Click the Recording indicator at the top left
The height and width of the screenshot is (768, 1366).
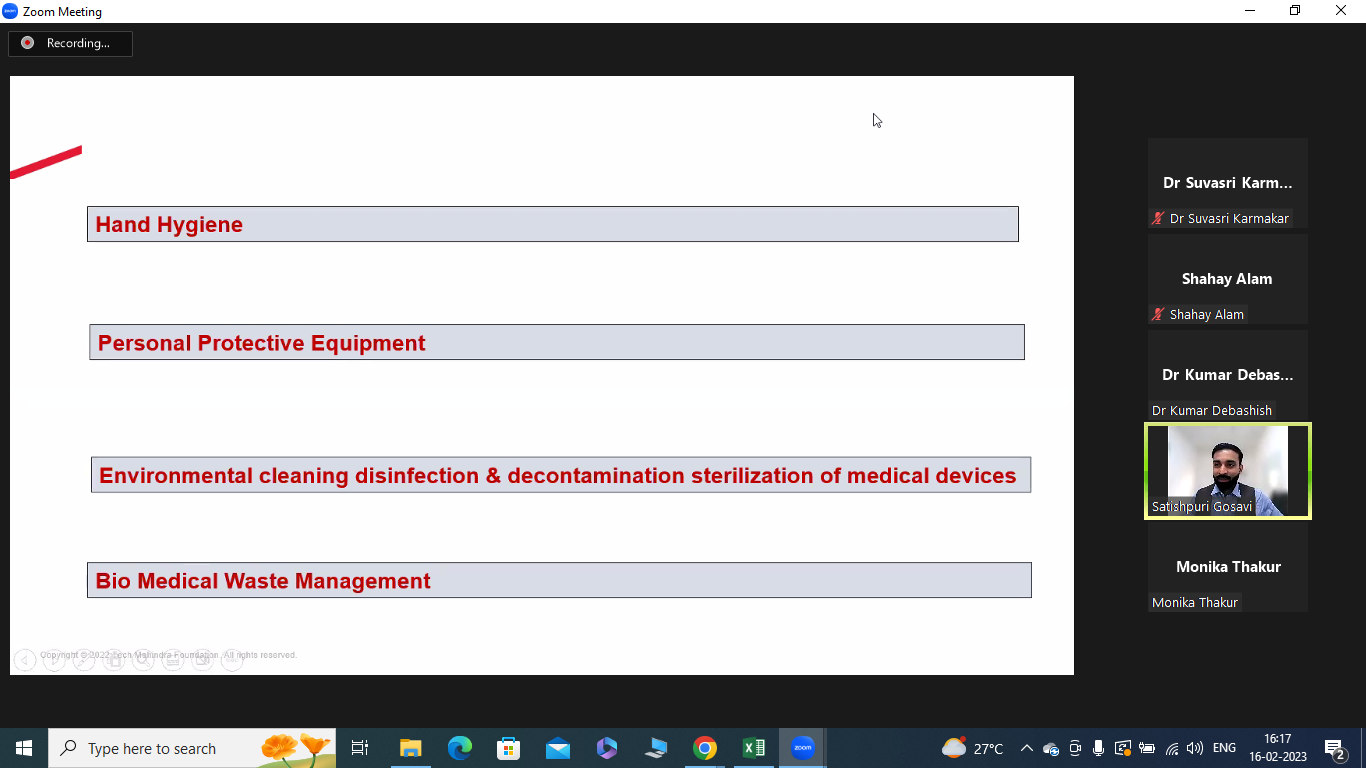[70, 43]
